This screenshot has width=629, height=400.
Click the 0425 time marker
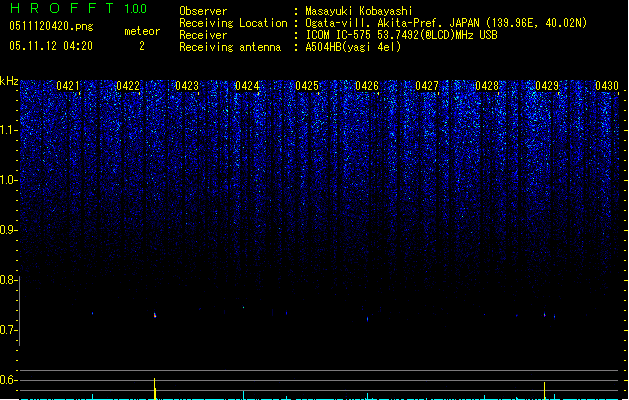pos(307,86)
